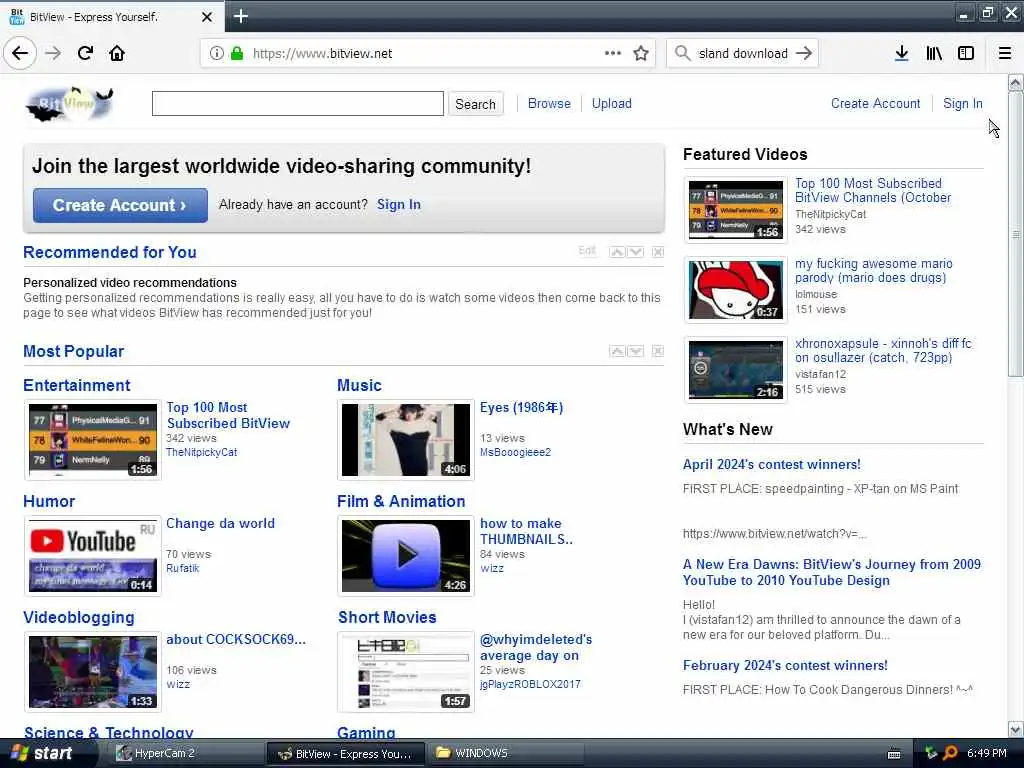Open featured mario parody video thumbnail

pyautogui.click(x=736, y=289)
